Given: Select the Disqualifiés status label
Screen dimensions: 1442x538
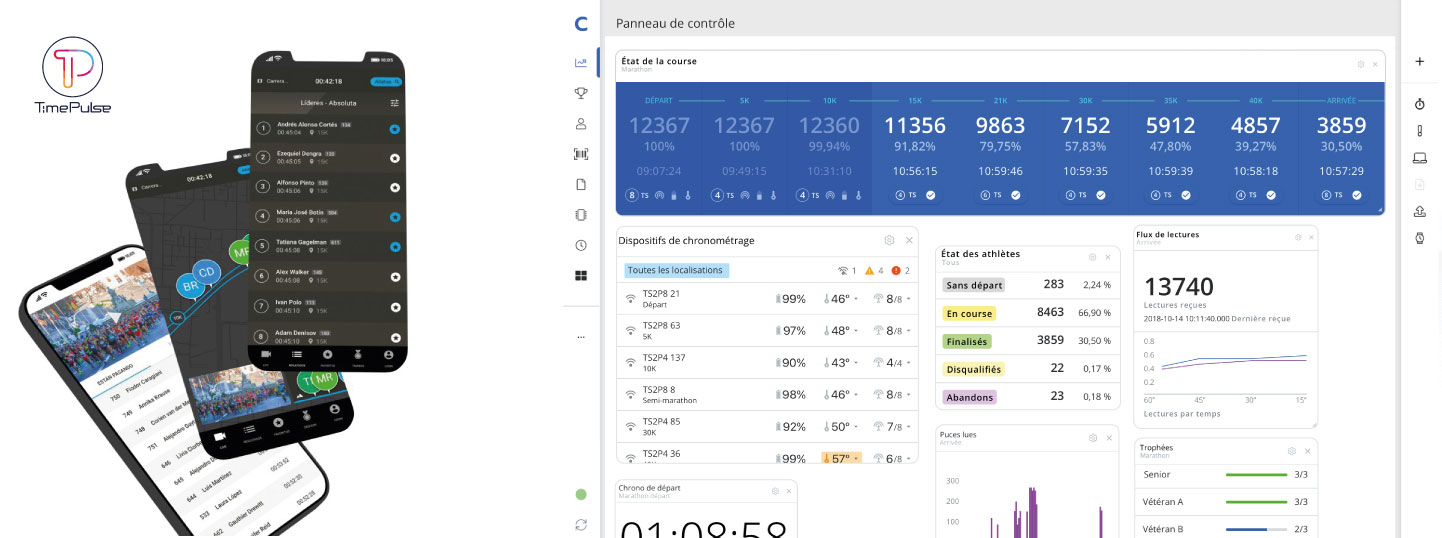Looking at the screenshot, I should (974, 369).
